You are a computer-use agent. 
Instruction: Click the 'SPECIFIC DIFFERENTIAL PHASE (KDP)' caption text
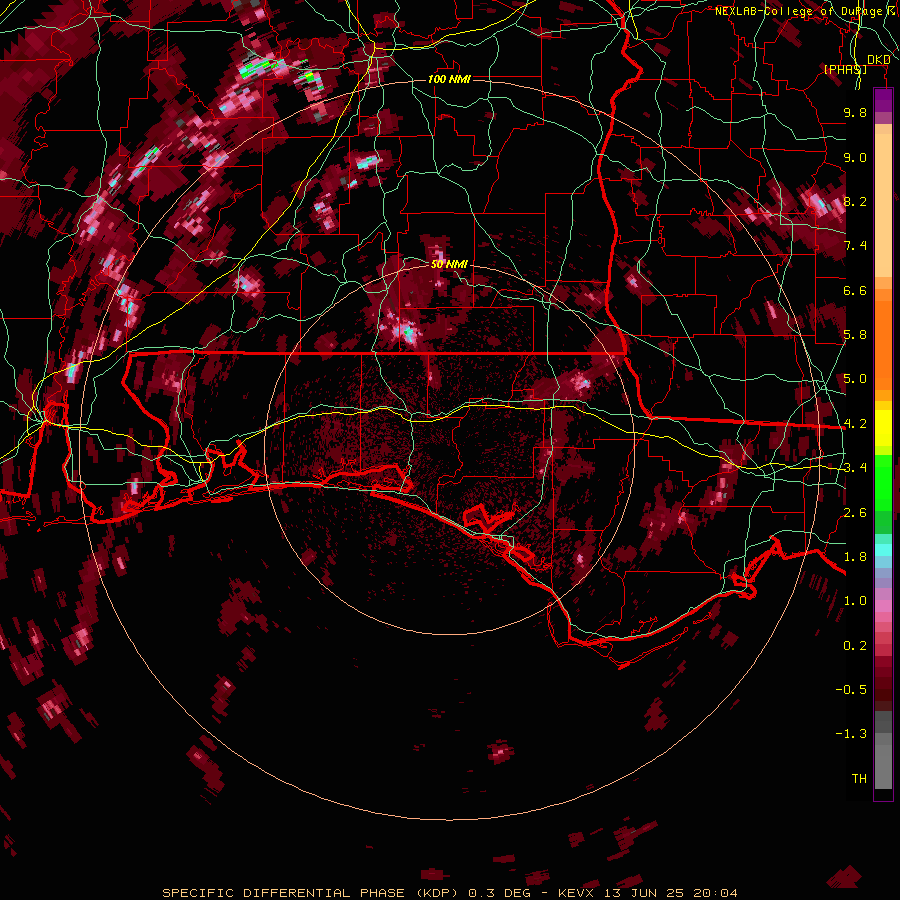(309, 893)
